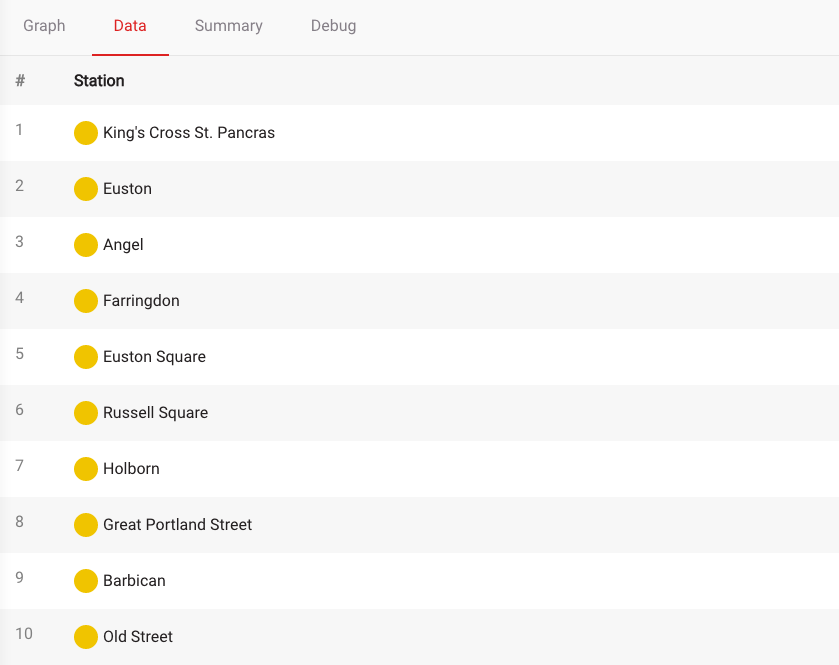
Task: Select the yellow marker for Angel
Action: point(86,245)
